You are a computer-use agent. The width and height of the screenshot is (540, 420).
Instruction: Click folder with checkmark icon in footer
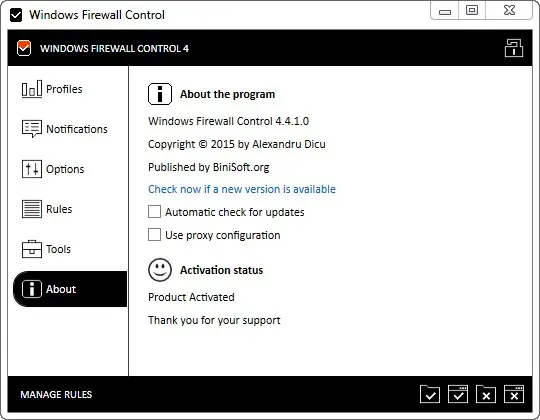pyautogui.click(x=430, y=394)
